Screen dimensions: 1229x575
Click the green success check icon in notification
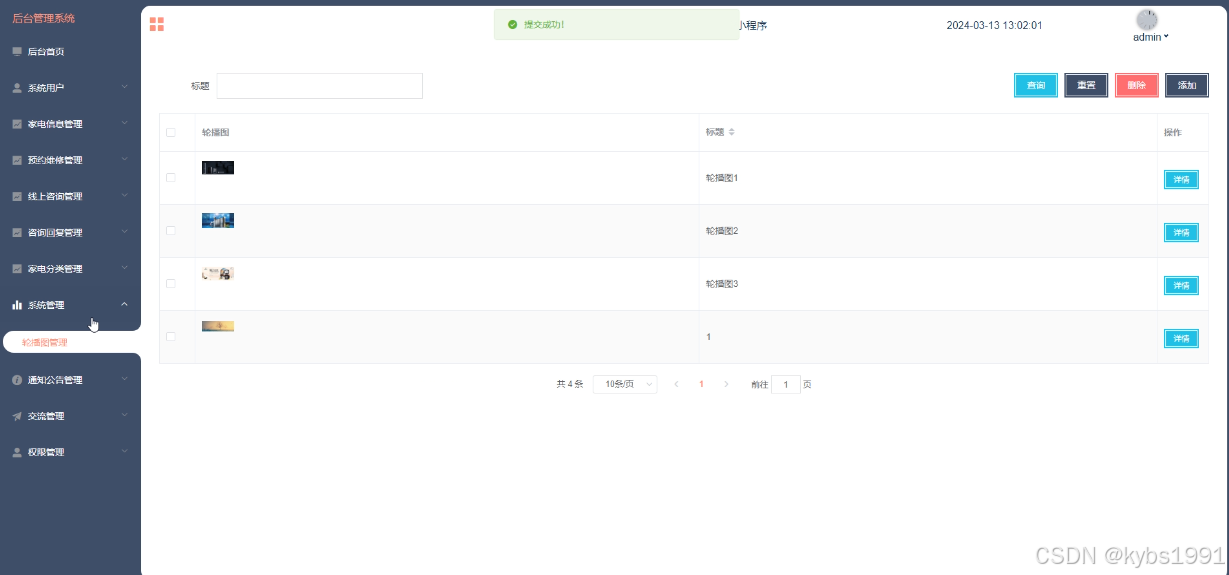(x=512, y=24)
